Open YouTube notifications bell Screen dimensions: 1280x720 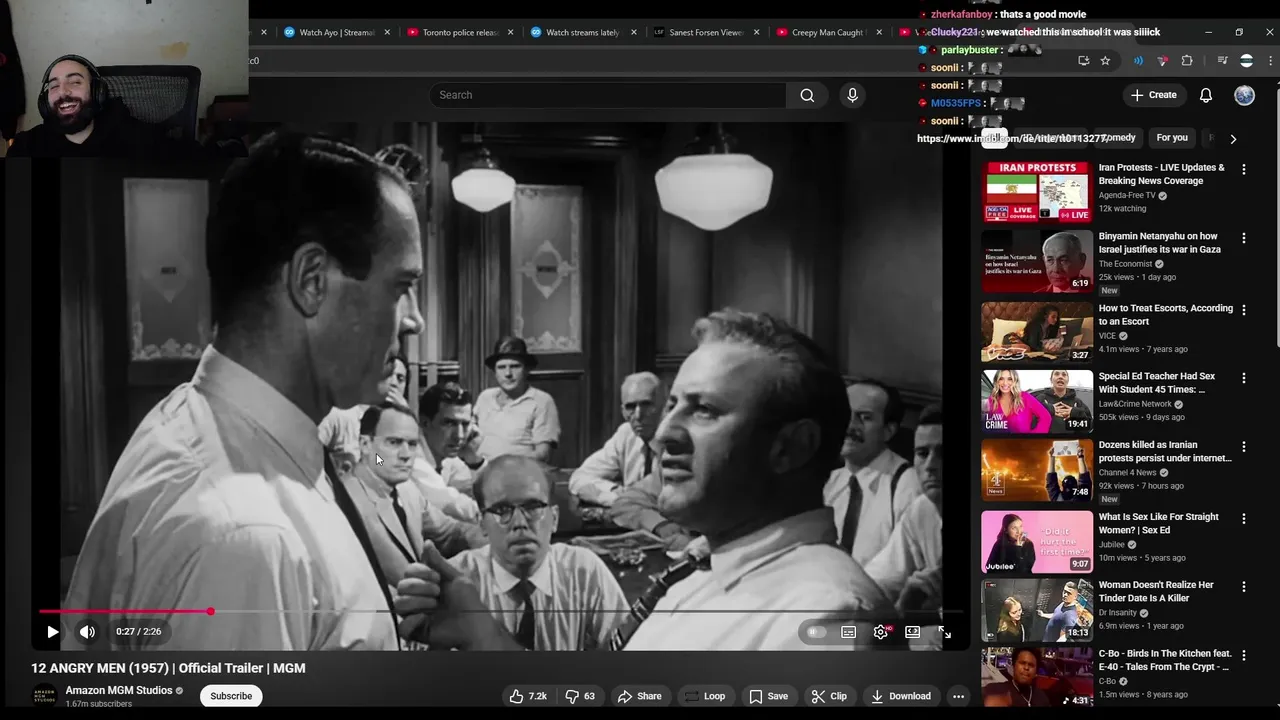coord(1206,95)
